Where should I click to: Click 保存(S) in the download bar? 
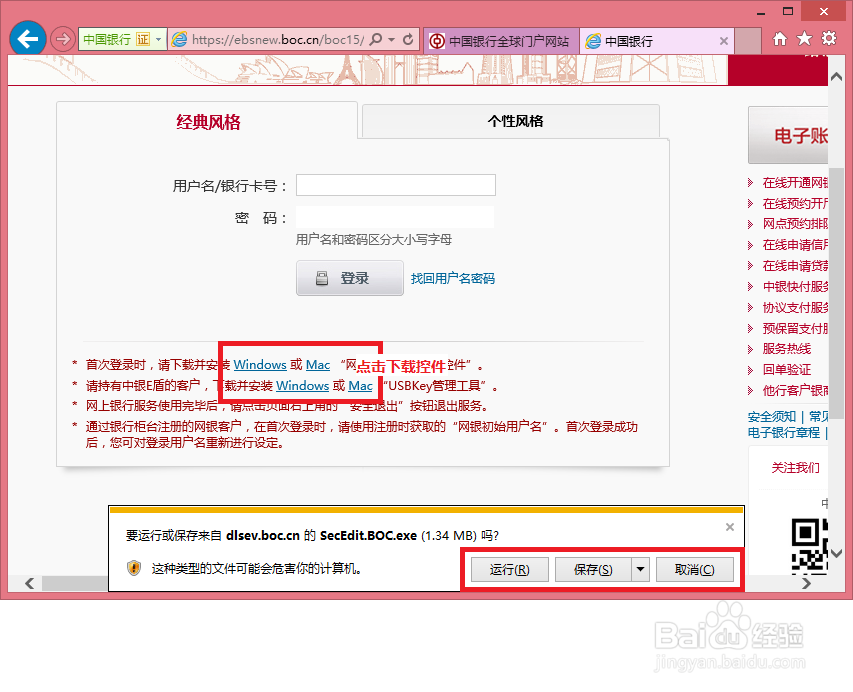tap(593, 570)
